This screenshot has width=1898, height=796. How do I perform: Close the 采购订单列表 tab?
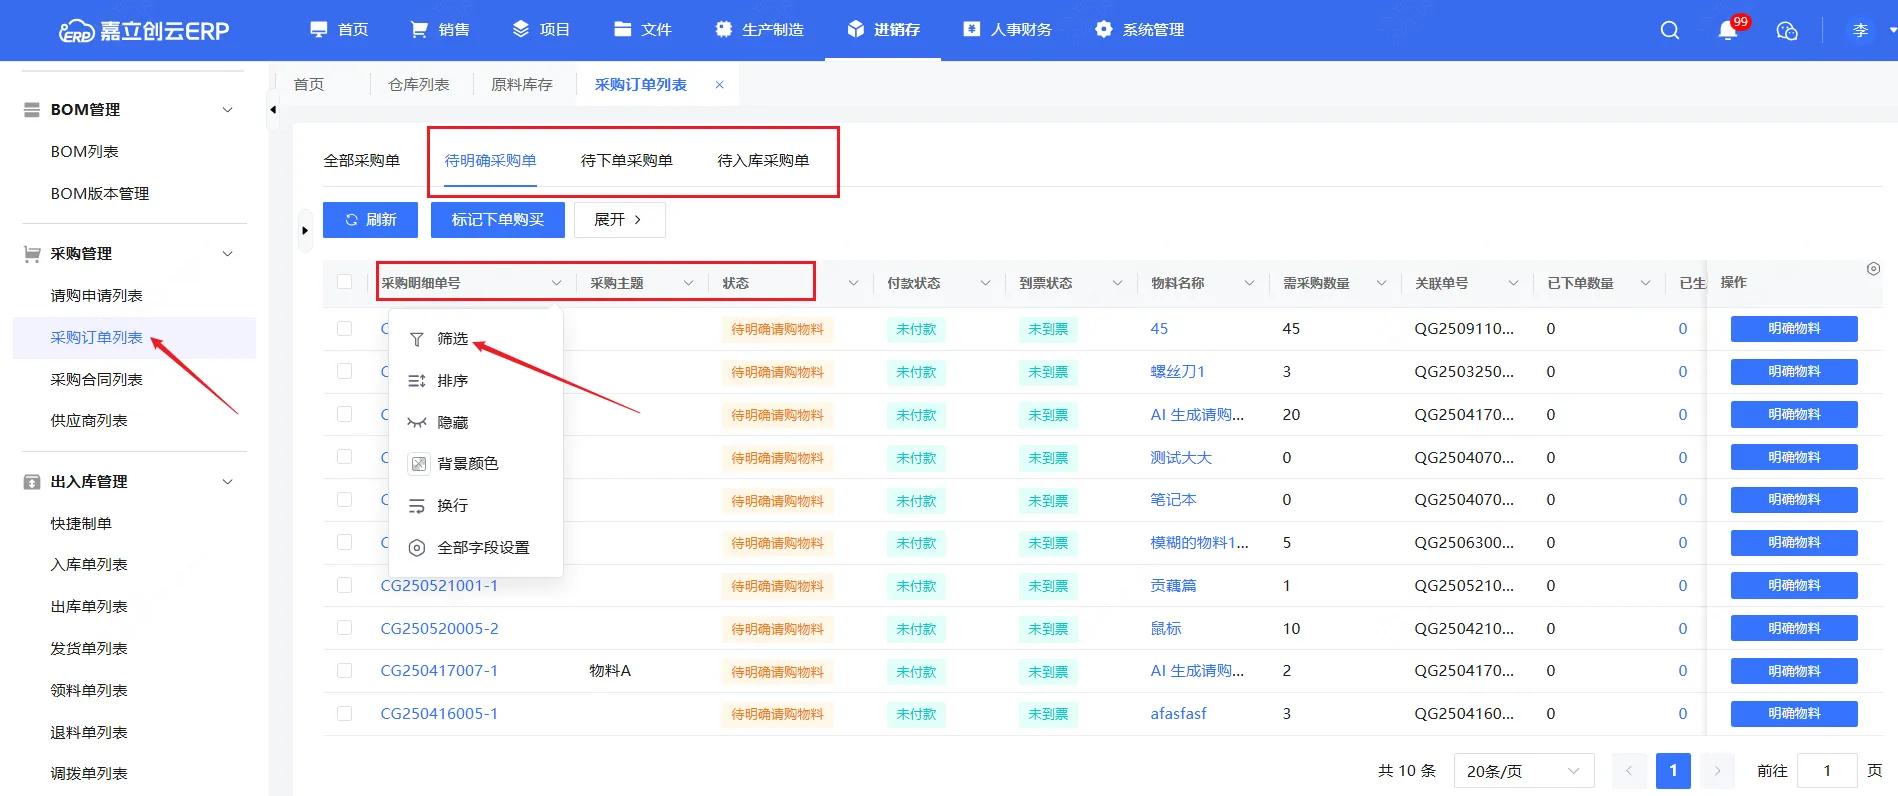[719, 85]
